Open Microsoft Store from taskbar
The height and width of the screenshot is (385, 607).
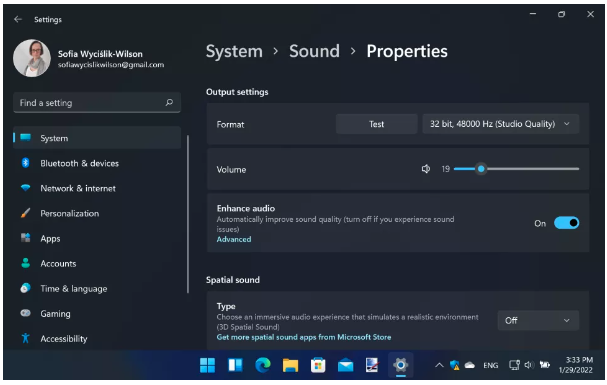[x=318, y=365]
